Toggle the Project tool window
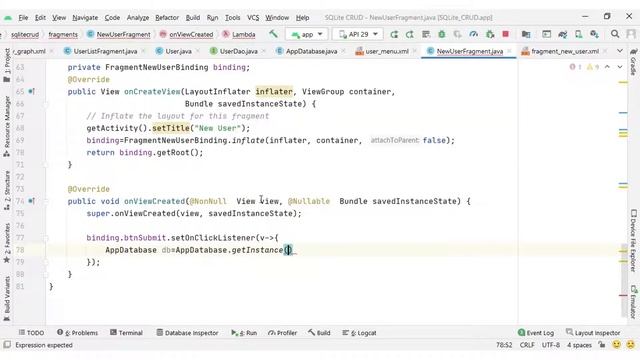 coord(7,65)
